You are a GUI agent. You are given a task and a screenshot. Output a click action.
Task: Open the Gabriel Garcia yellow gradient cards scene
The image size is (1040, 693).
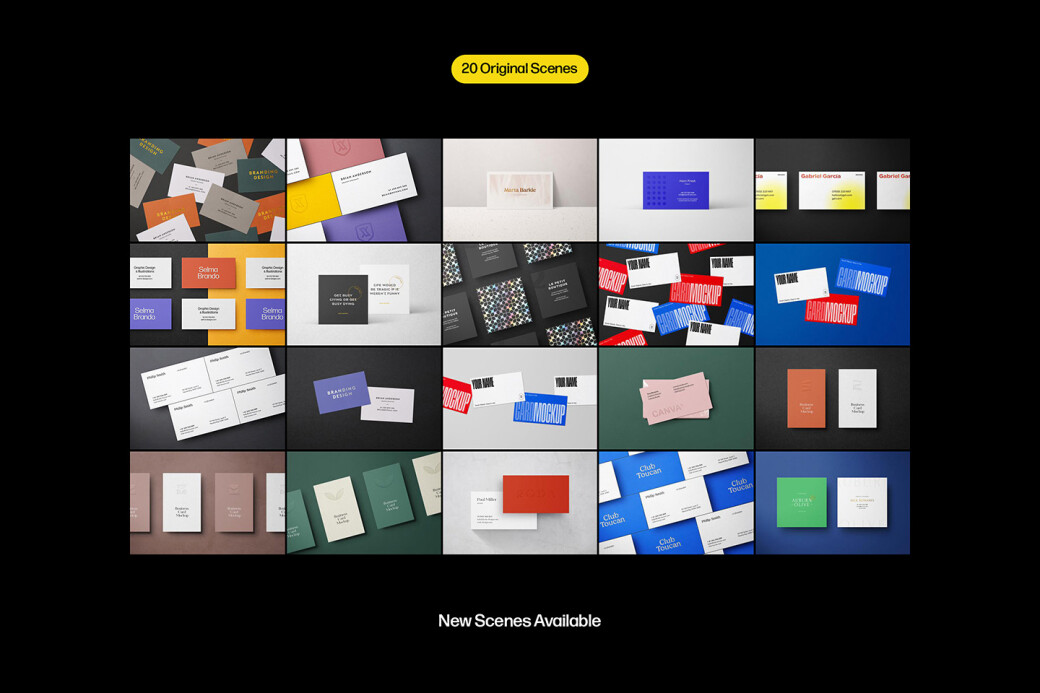click(831, 188)
